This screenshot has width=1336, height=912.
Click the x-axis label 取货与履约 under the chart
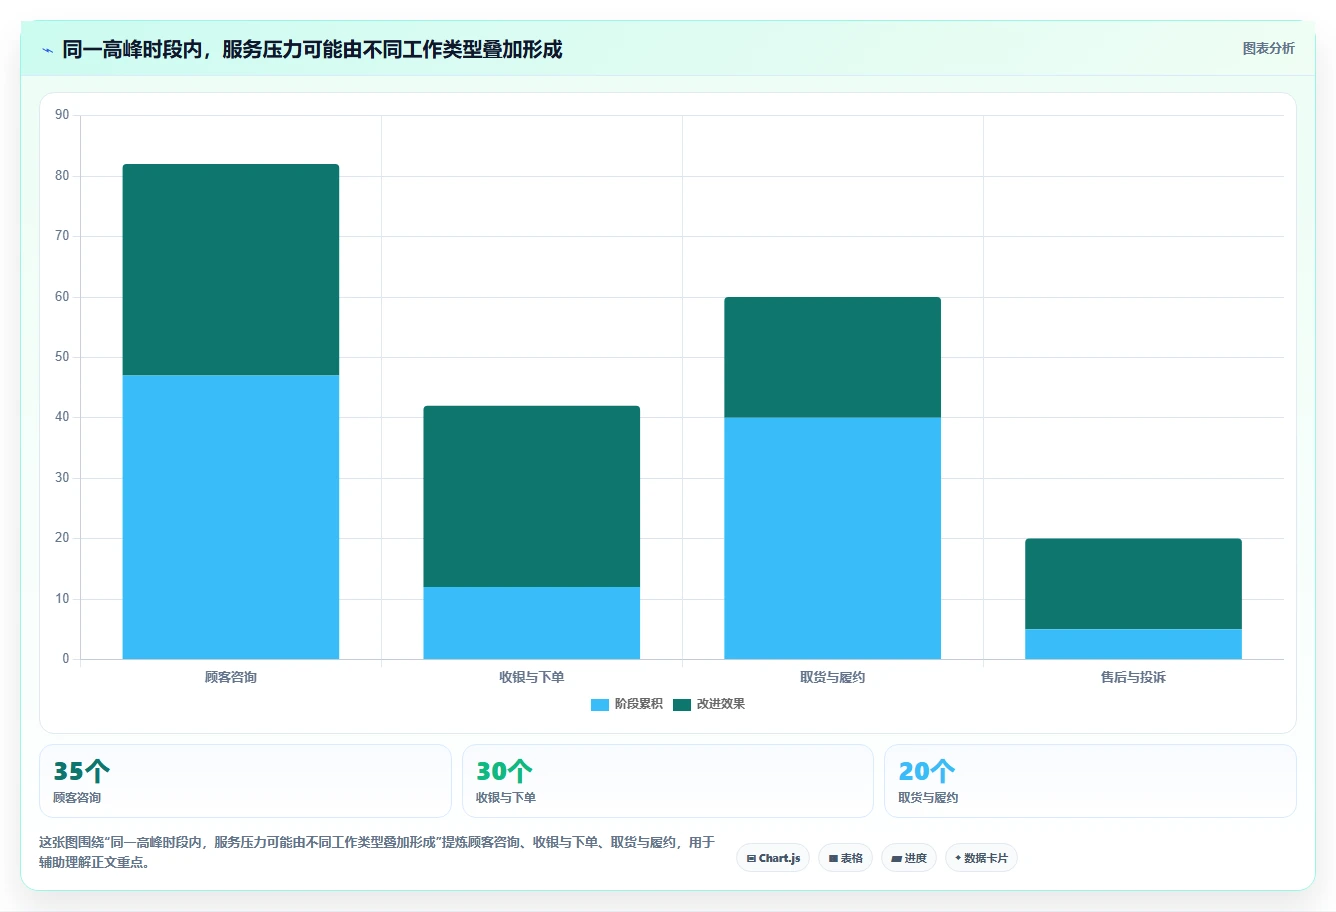[x=833, y=677]
